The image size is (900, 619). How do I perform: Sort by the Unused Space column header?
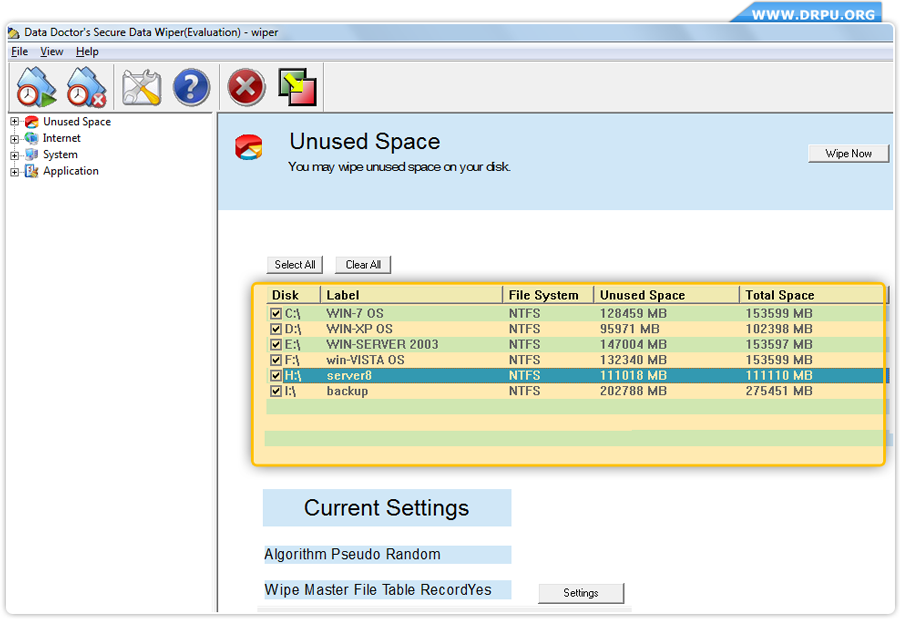tap(666, 295)
